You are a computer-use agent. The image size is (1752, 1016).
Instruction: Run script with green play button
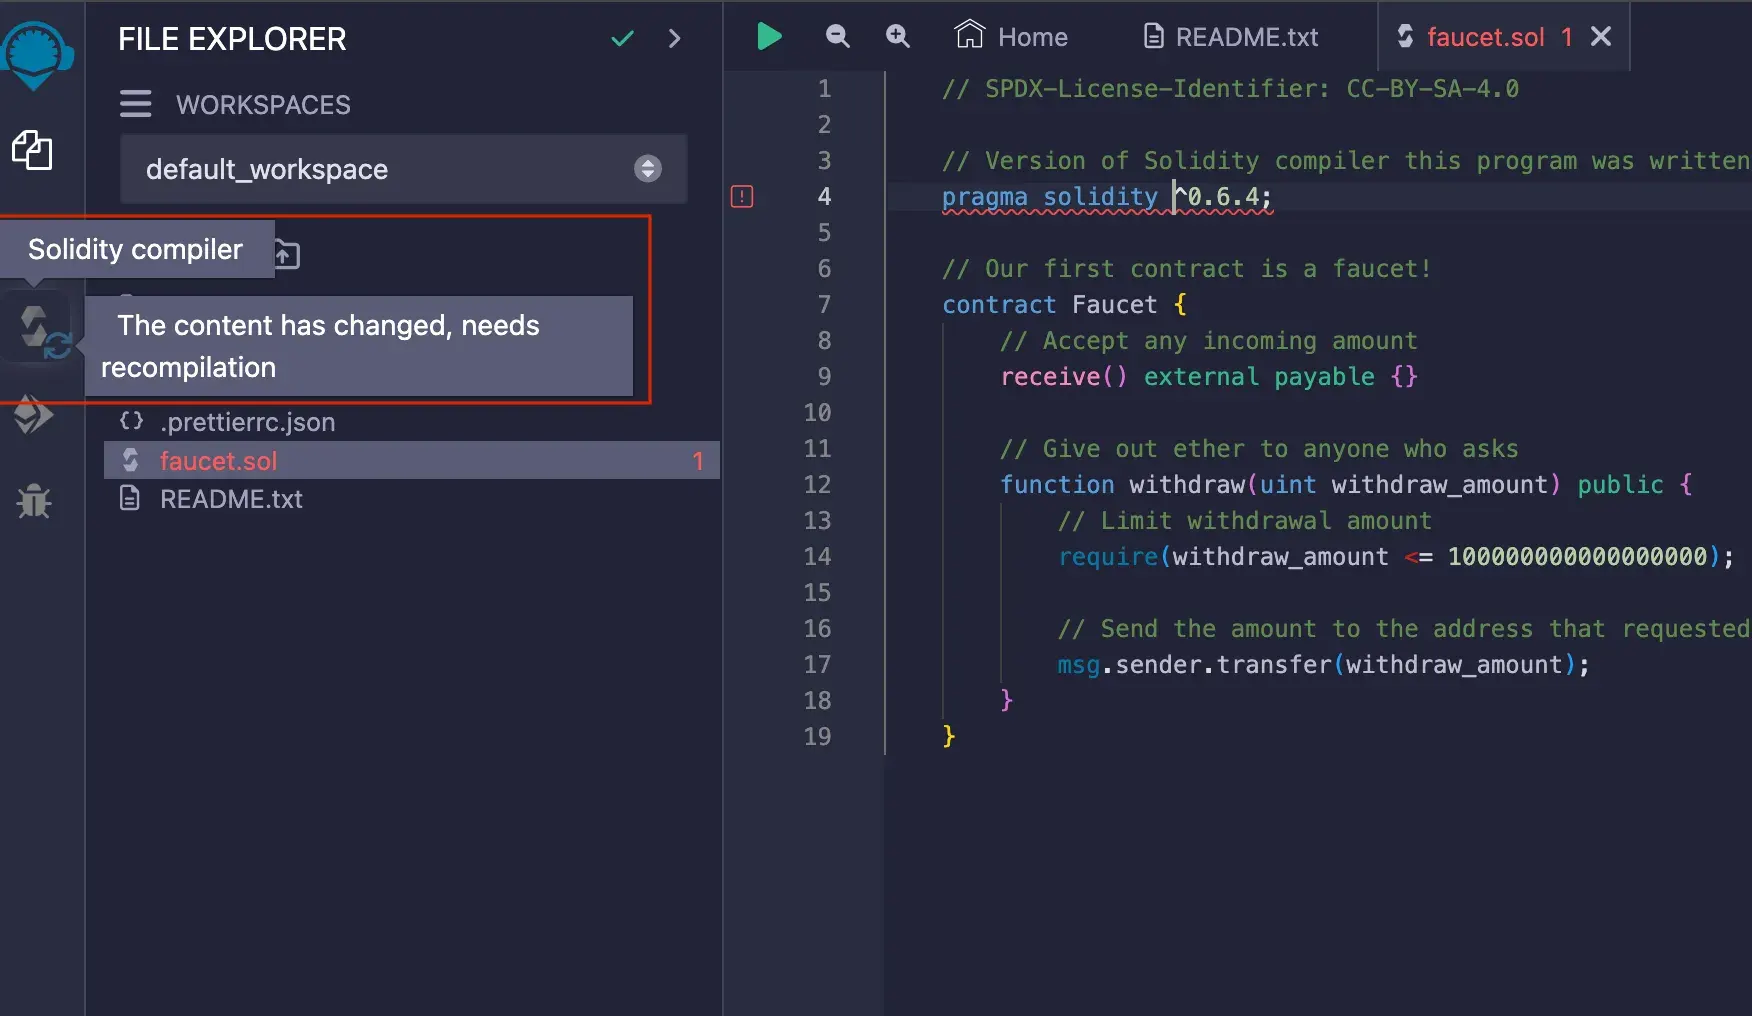tap(768, 37)
